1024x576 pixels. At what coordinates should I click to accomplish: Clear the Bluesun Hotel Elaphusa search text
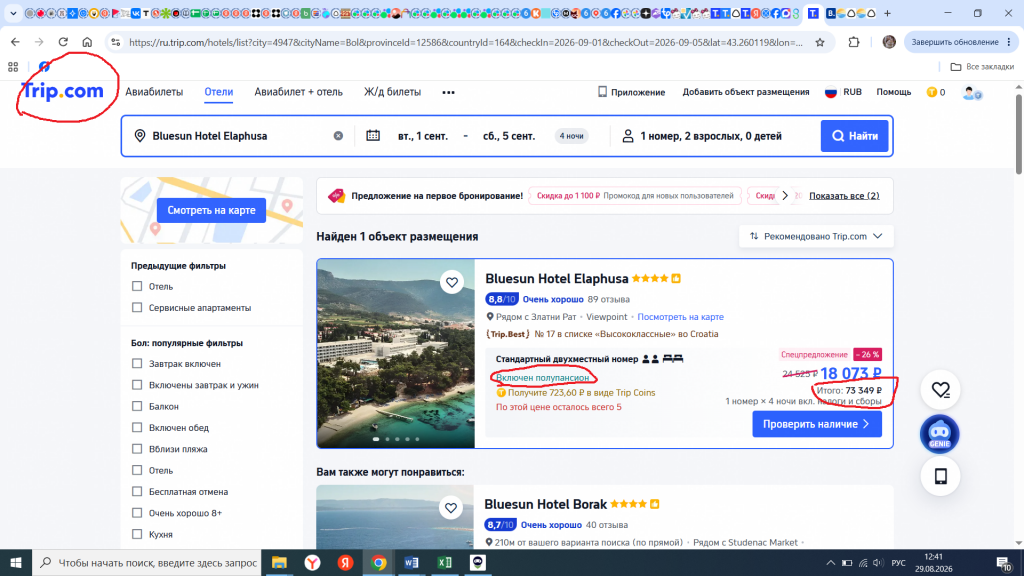pos(338,136)
